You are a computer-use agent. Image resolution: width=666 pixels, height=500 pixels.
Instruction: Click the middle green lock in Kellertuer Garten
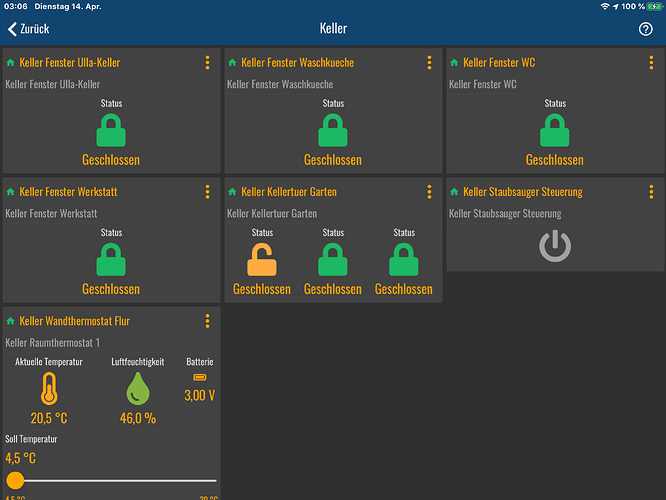[333, 260]
